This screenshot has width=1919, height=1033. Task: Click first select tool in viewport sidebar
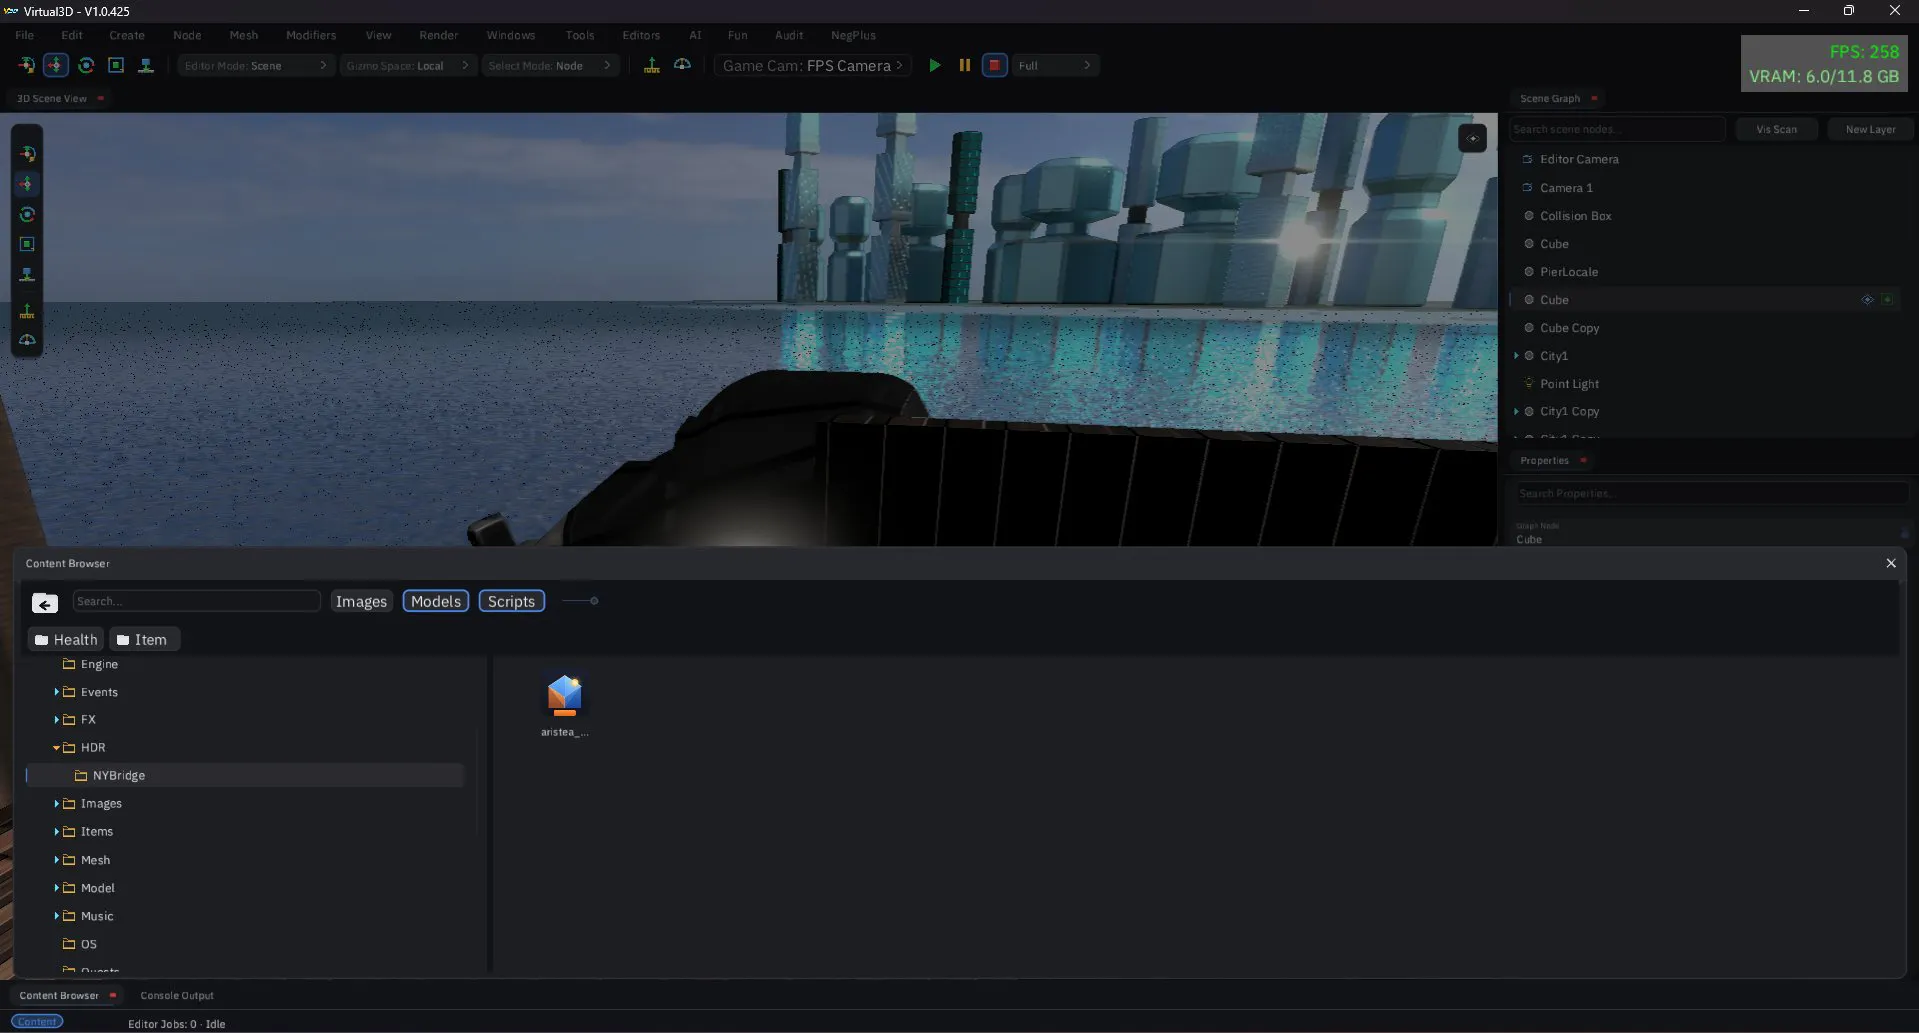(x=27, y=154)
